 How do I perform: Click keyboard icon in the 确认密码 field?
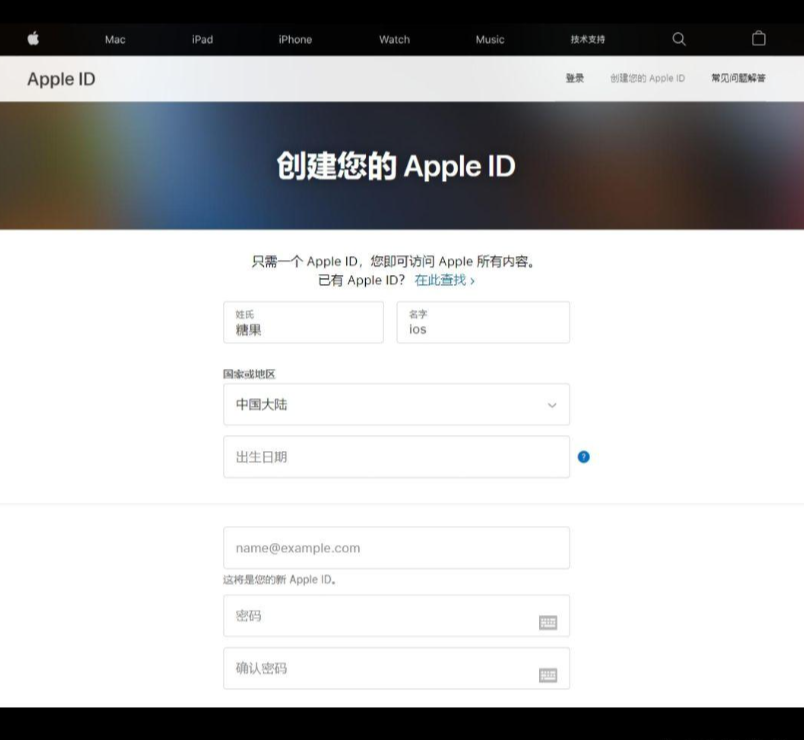[x=547, y=674]
